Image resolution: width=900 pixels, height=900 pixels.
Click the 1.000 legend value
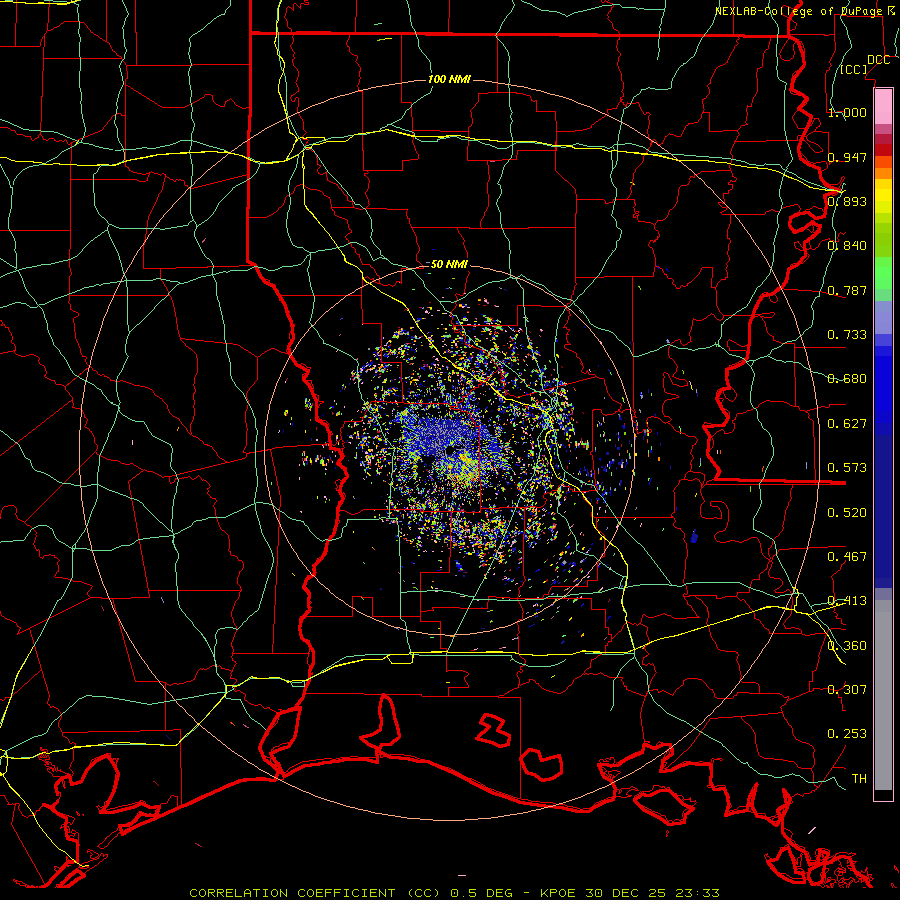pyautogui.click(x=847, y=112)
